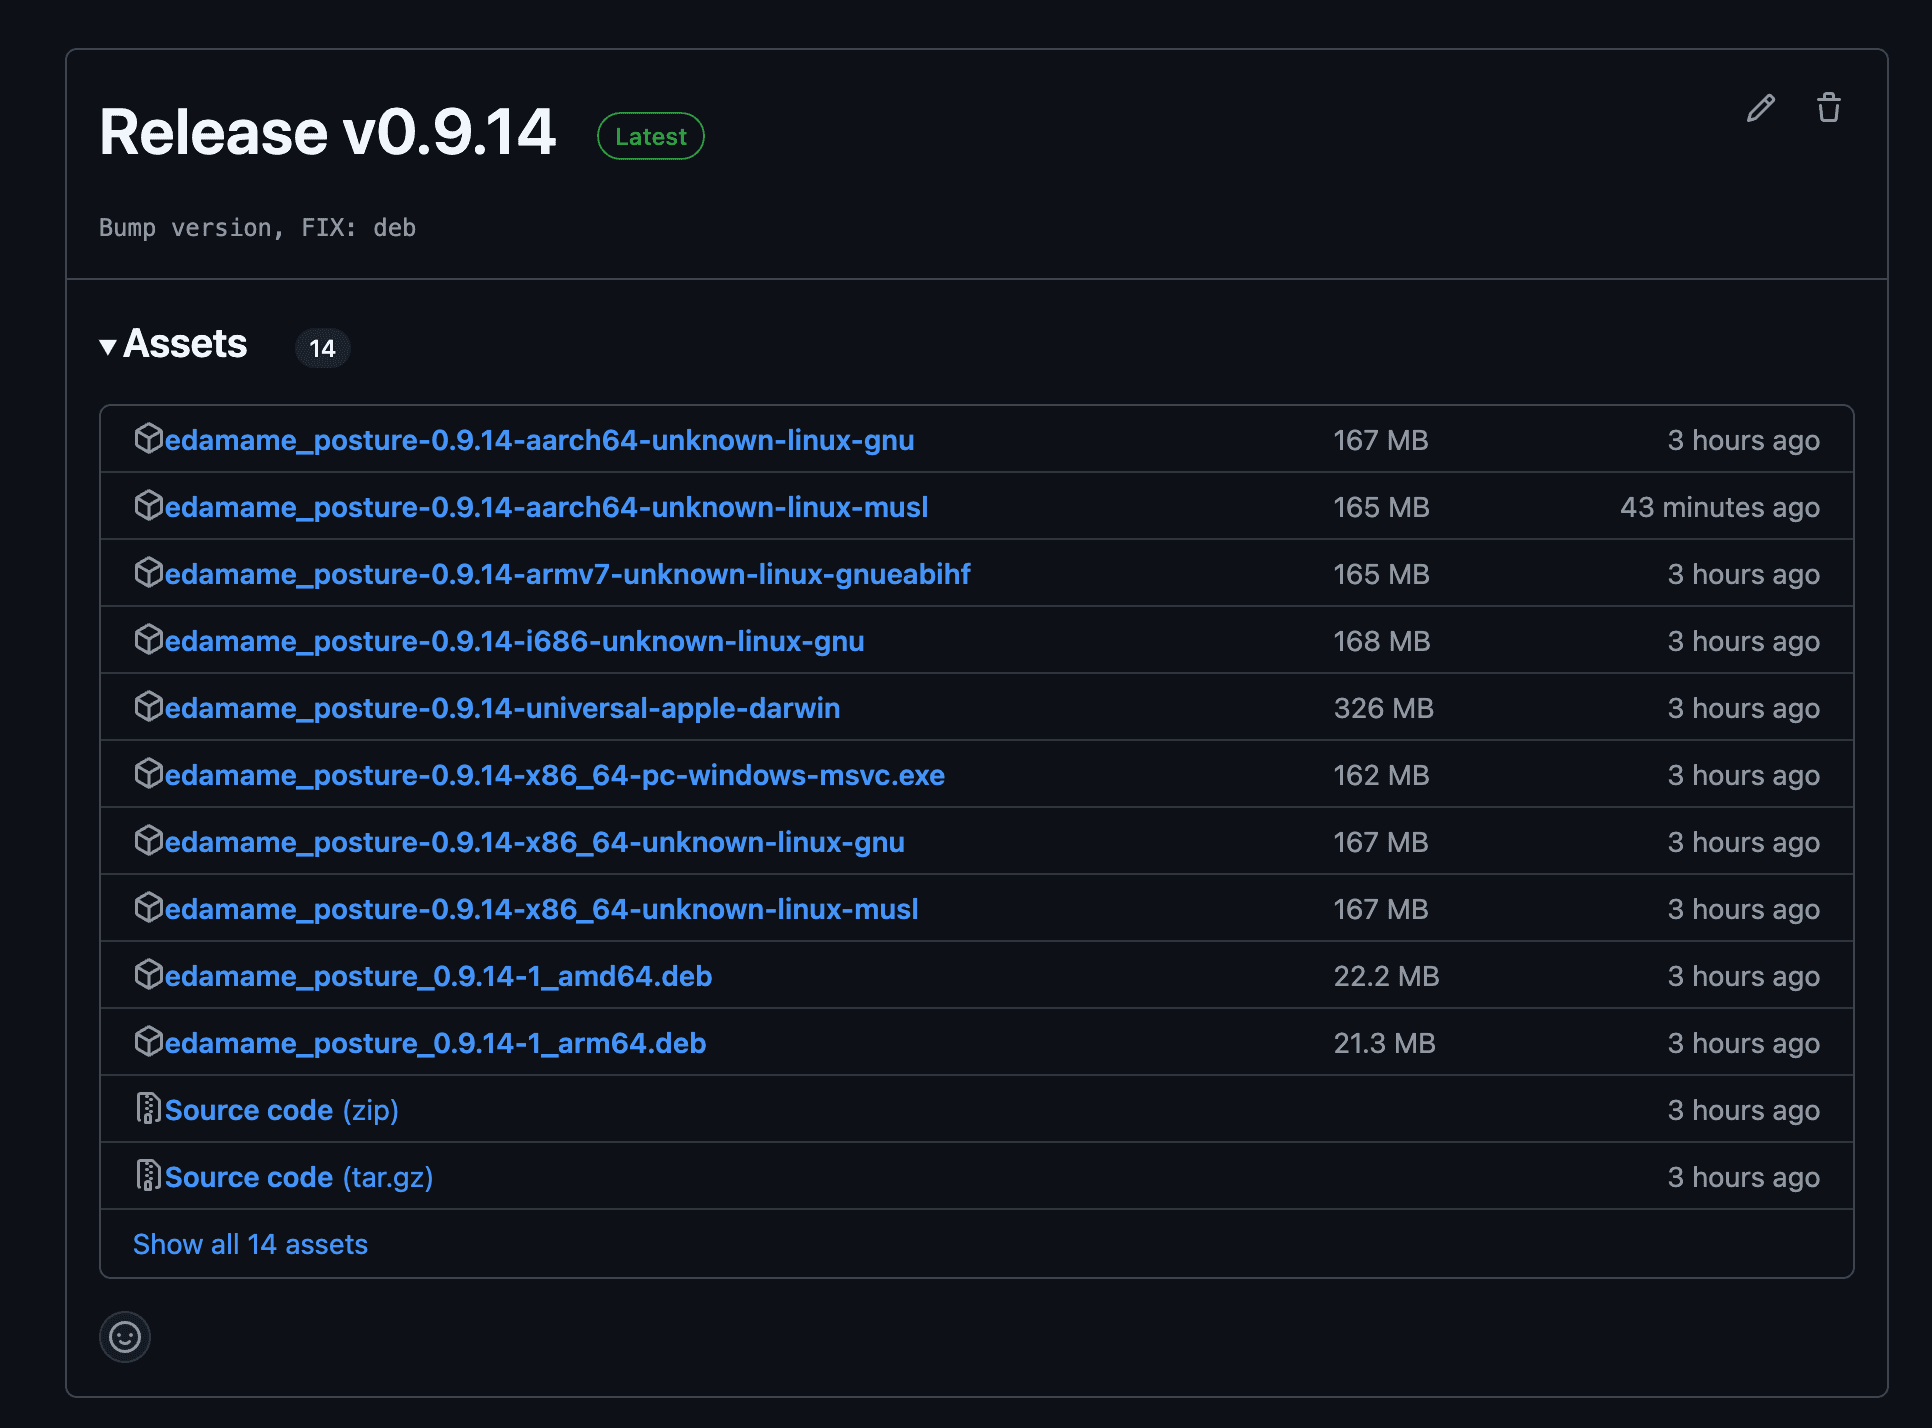Click the green Latest release badge
Screen dimensions: 1932x1428
[650, 136]
